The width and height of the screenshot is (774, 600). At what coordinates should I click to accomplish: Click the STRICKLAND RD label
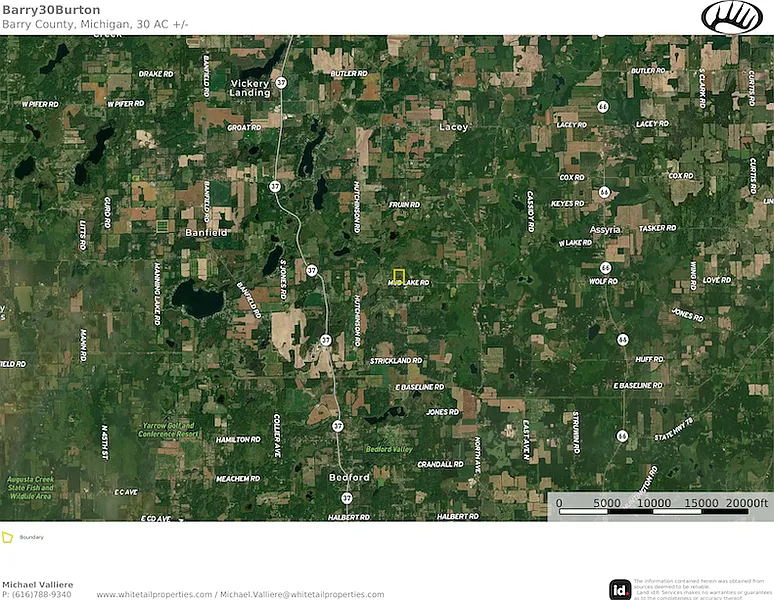pyautogui.click(x=396, y=361)
